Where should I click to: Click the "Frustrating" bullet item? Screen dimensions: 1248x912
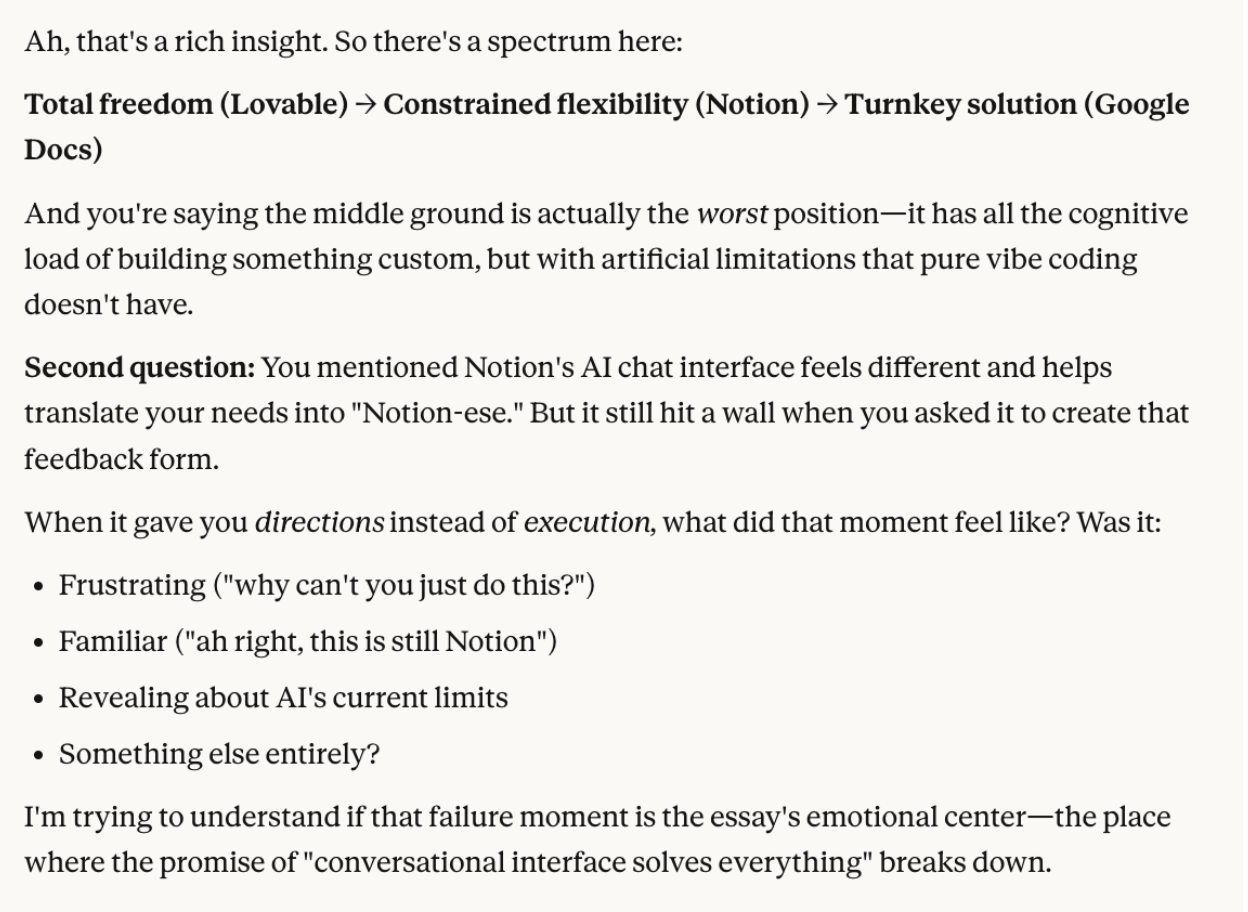(132, 585)
